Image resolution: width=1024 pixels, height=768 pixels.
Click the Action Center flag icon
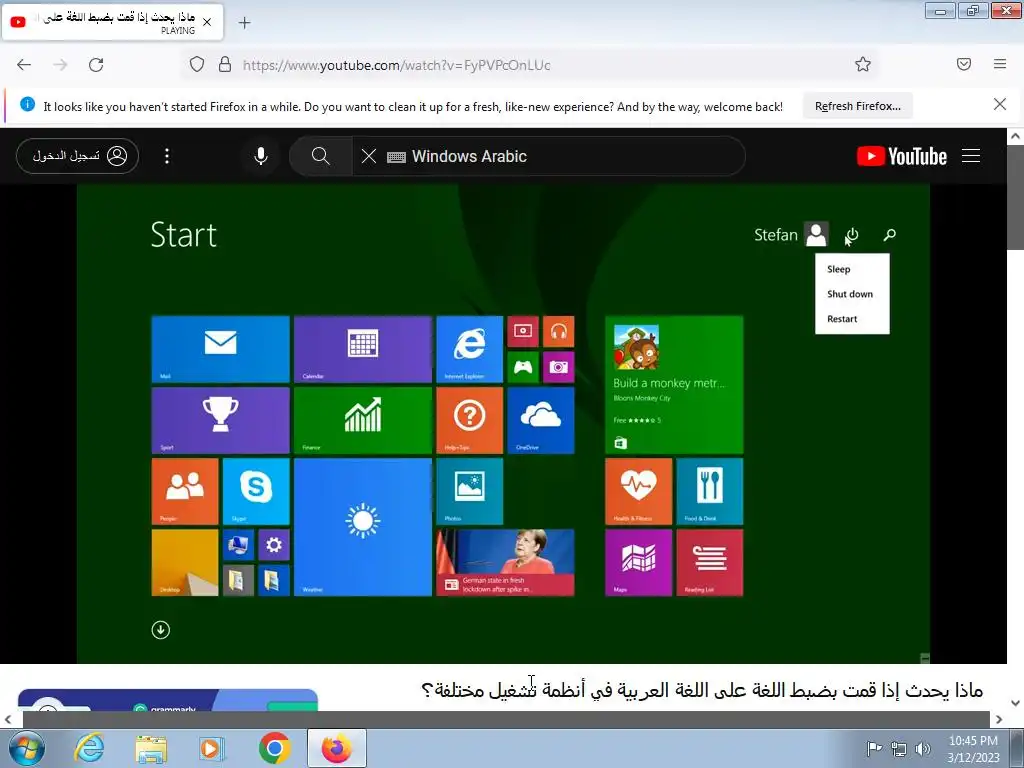click(x=874, y=748)
